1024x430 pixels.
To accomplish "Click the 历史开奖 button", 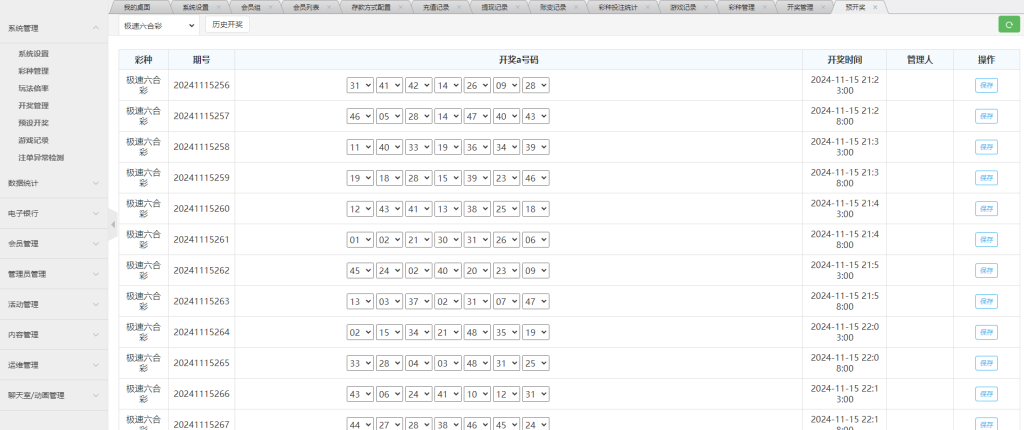I will coord(227,24).
